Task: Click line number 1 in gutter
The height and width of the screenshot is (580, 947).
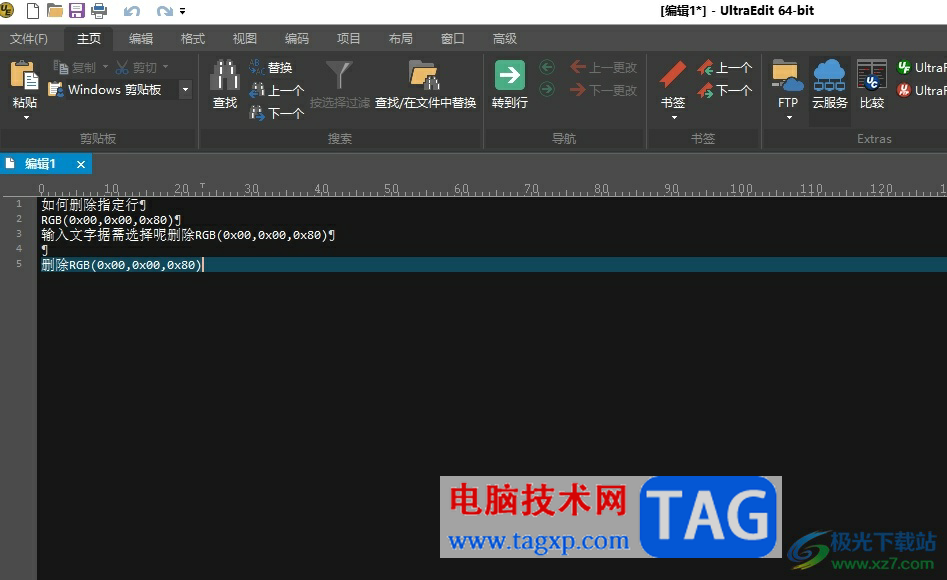Action: tap(19, 204)
